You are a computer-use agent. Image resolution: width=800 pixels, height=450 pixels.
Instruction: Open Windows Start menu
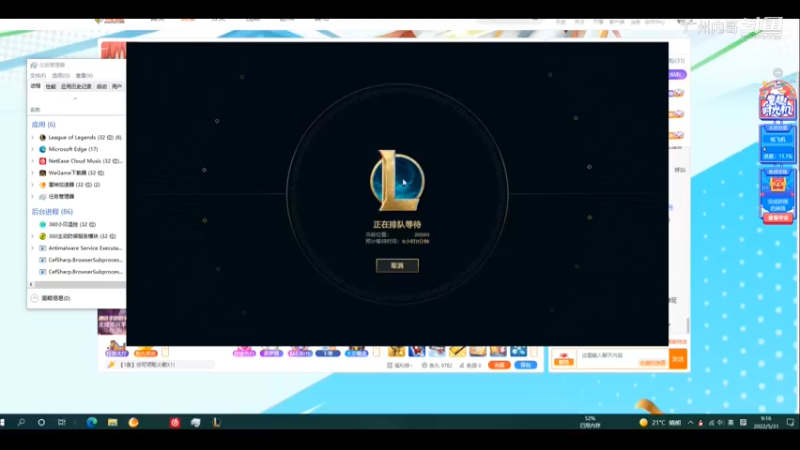click(3, 422)
